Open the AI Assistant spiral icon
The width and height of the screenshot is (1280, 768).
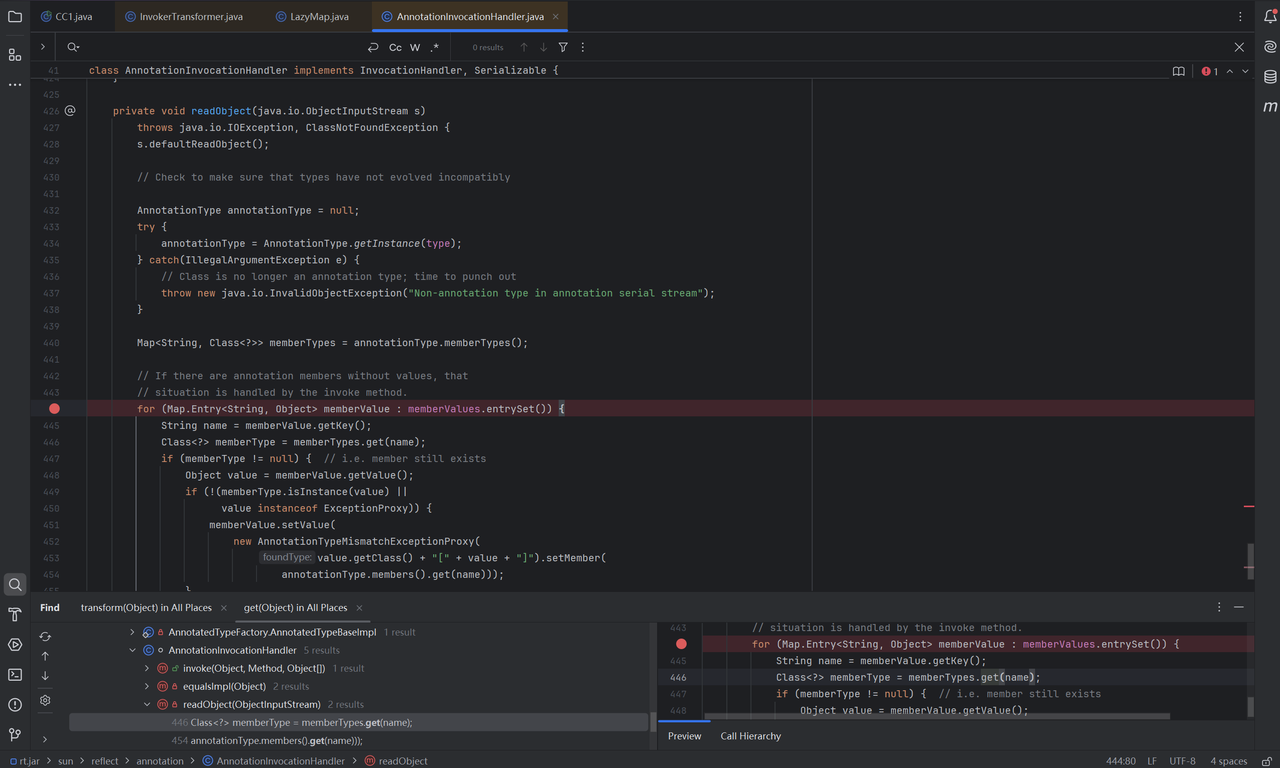tap(1270, 46)
